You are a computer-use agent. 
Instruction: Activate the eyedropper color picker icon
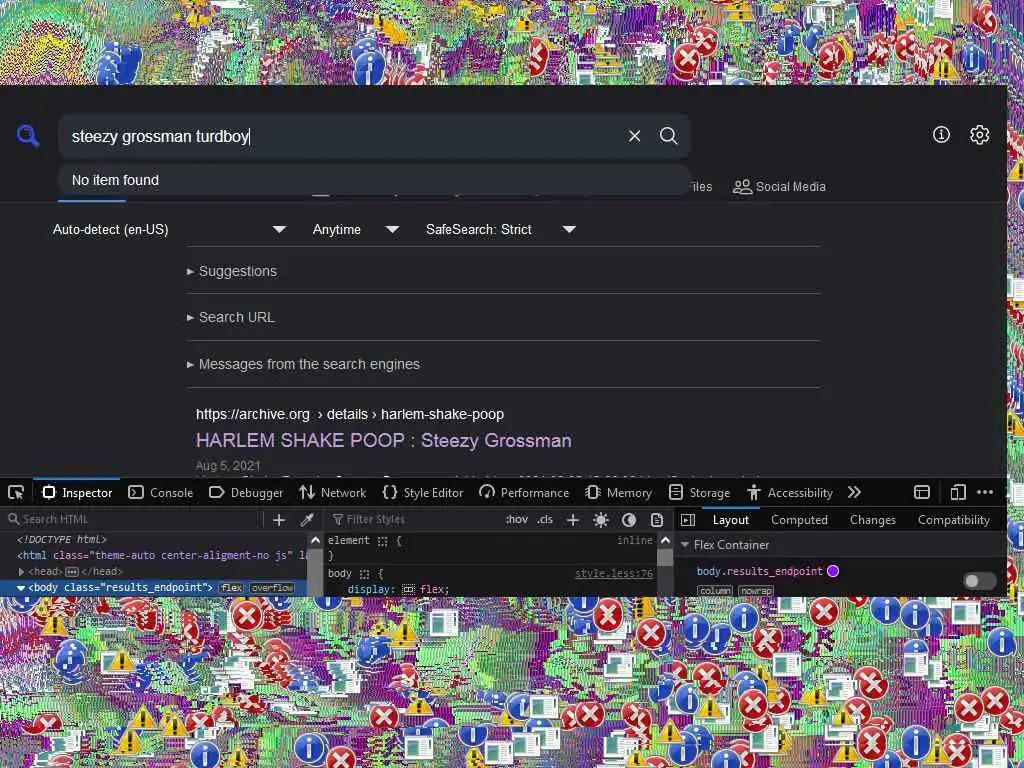306,520
